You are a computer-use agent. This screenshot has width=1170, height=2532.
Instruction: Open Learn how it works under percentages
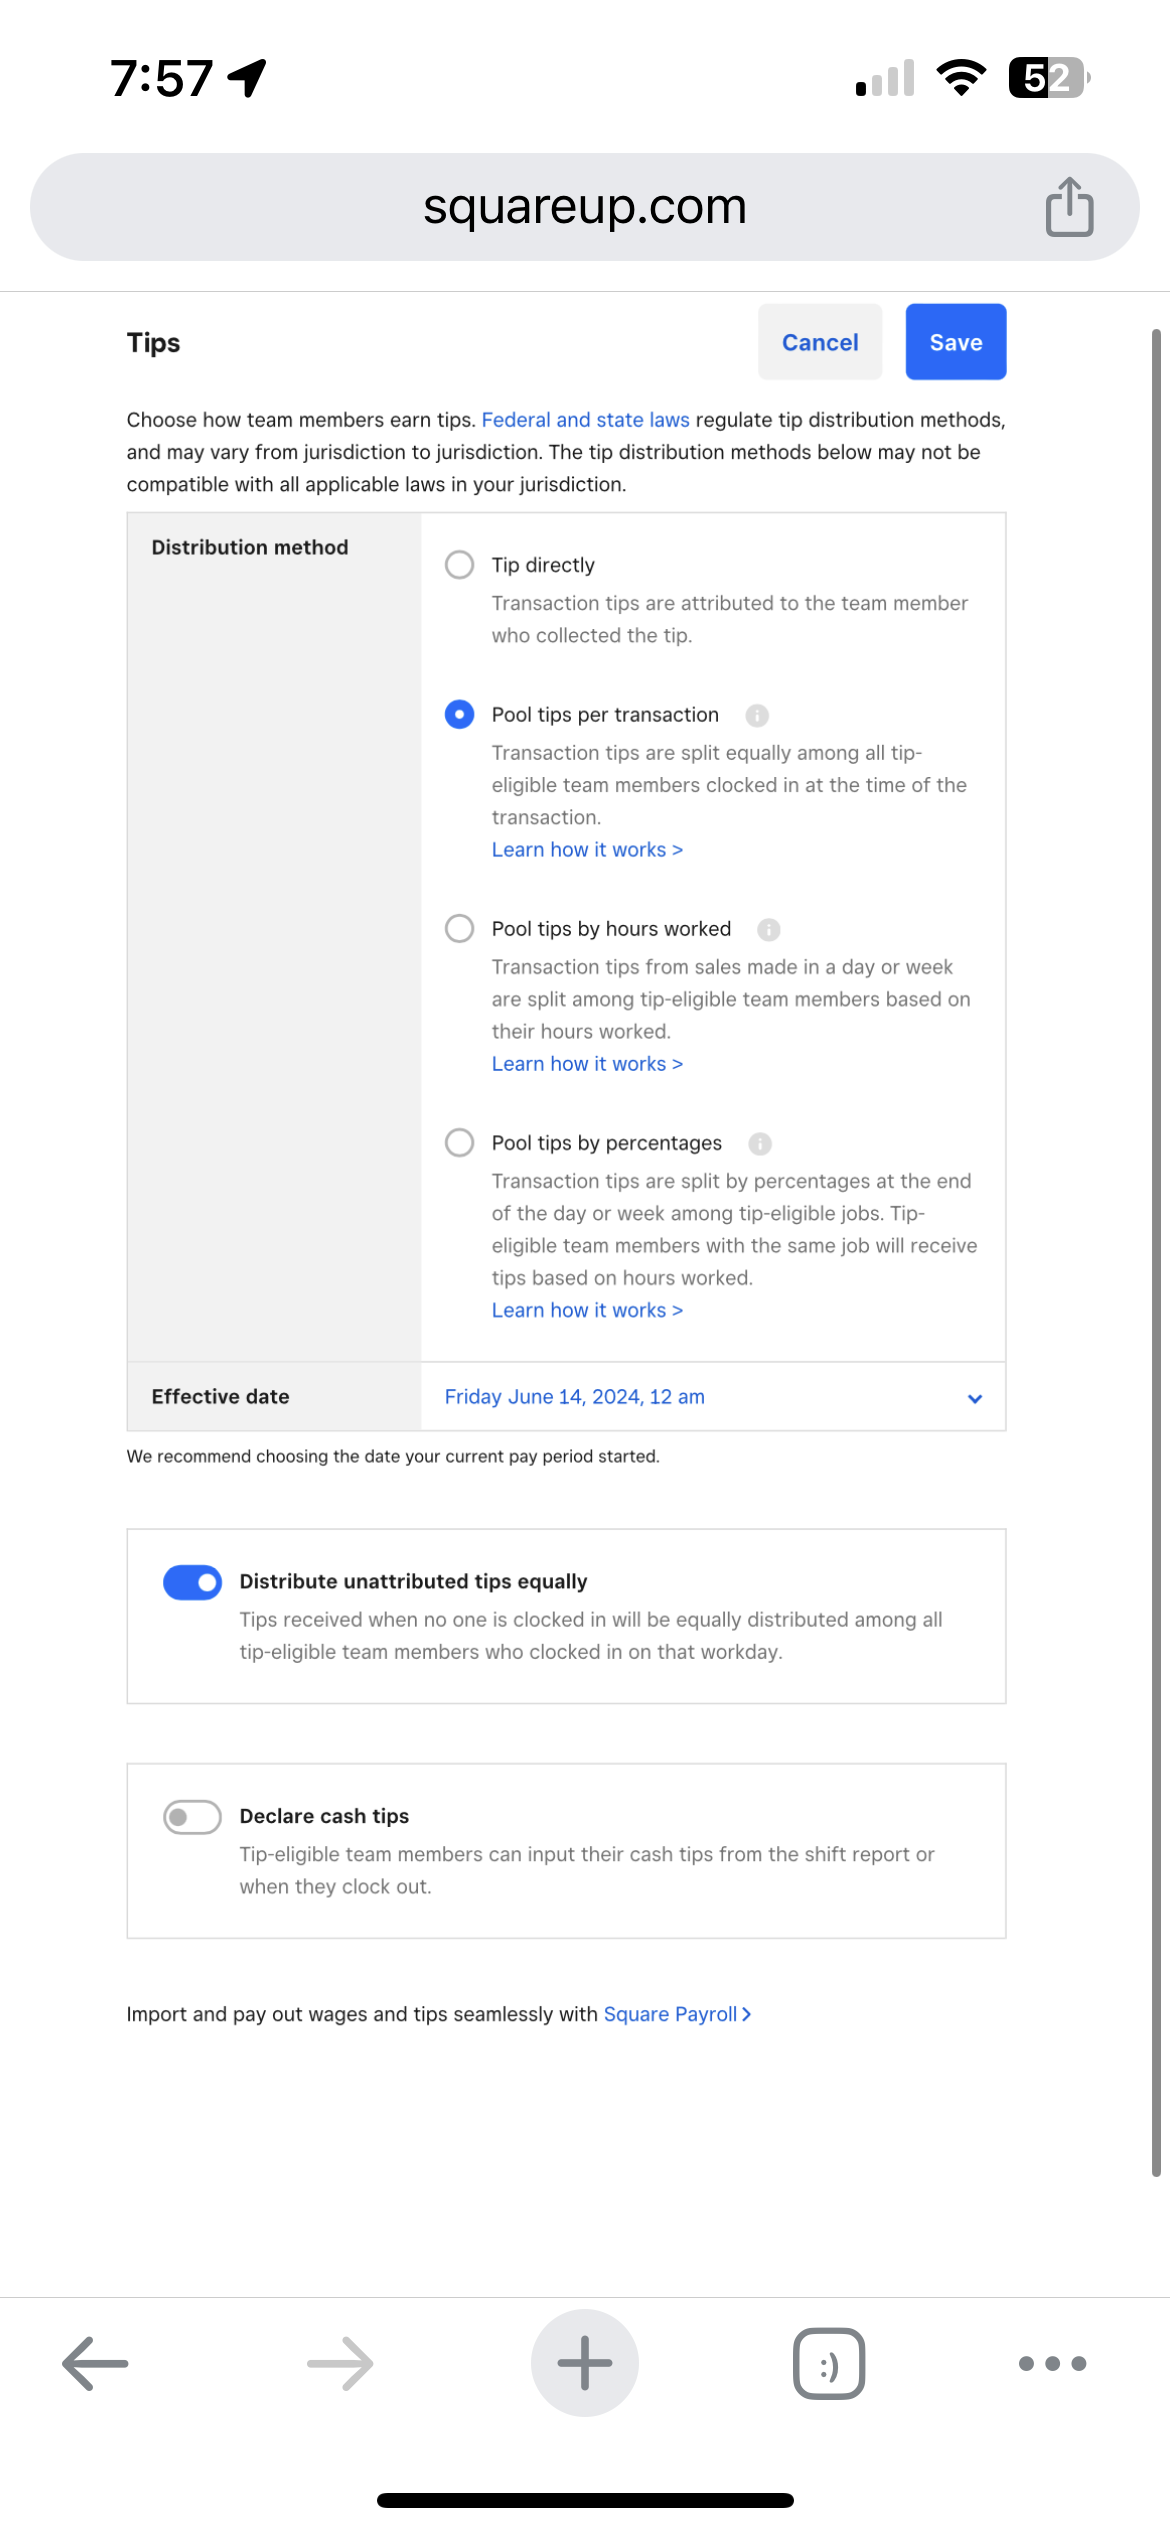point(587,1310)
